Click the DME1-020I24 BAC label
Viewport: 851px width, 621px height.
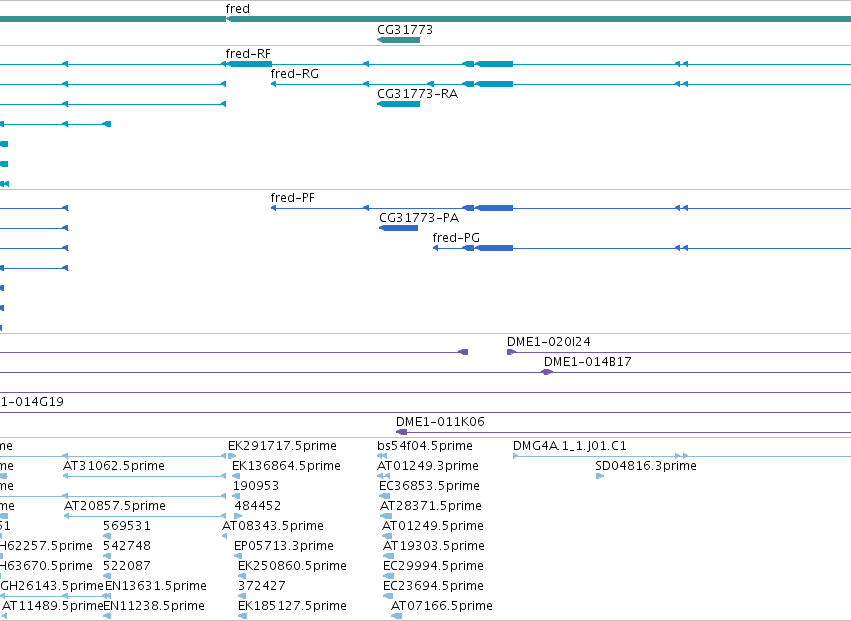[549, 342]
